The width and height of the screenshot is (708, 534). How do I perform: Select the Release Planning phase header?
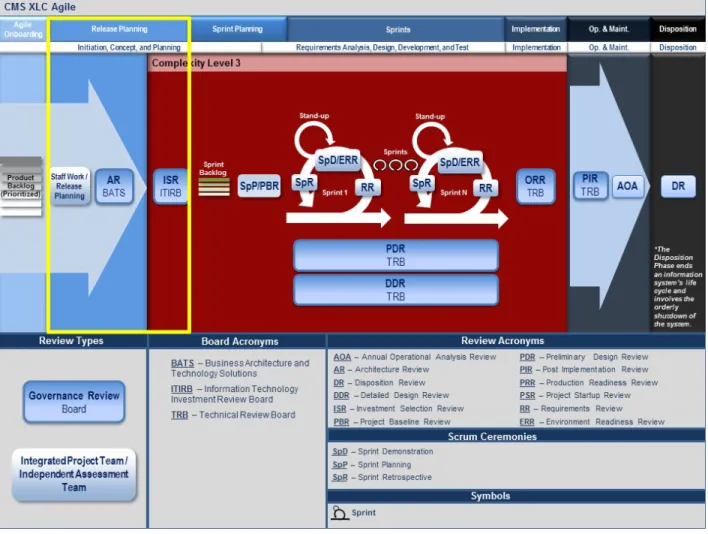point(119,29)
